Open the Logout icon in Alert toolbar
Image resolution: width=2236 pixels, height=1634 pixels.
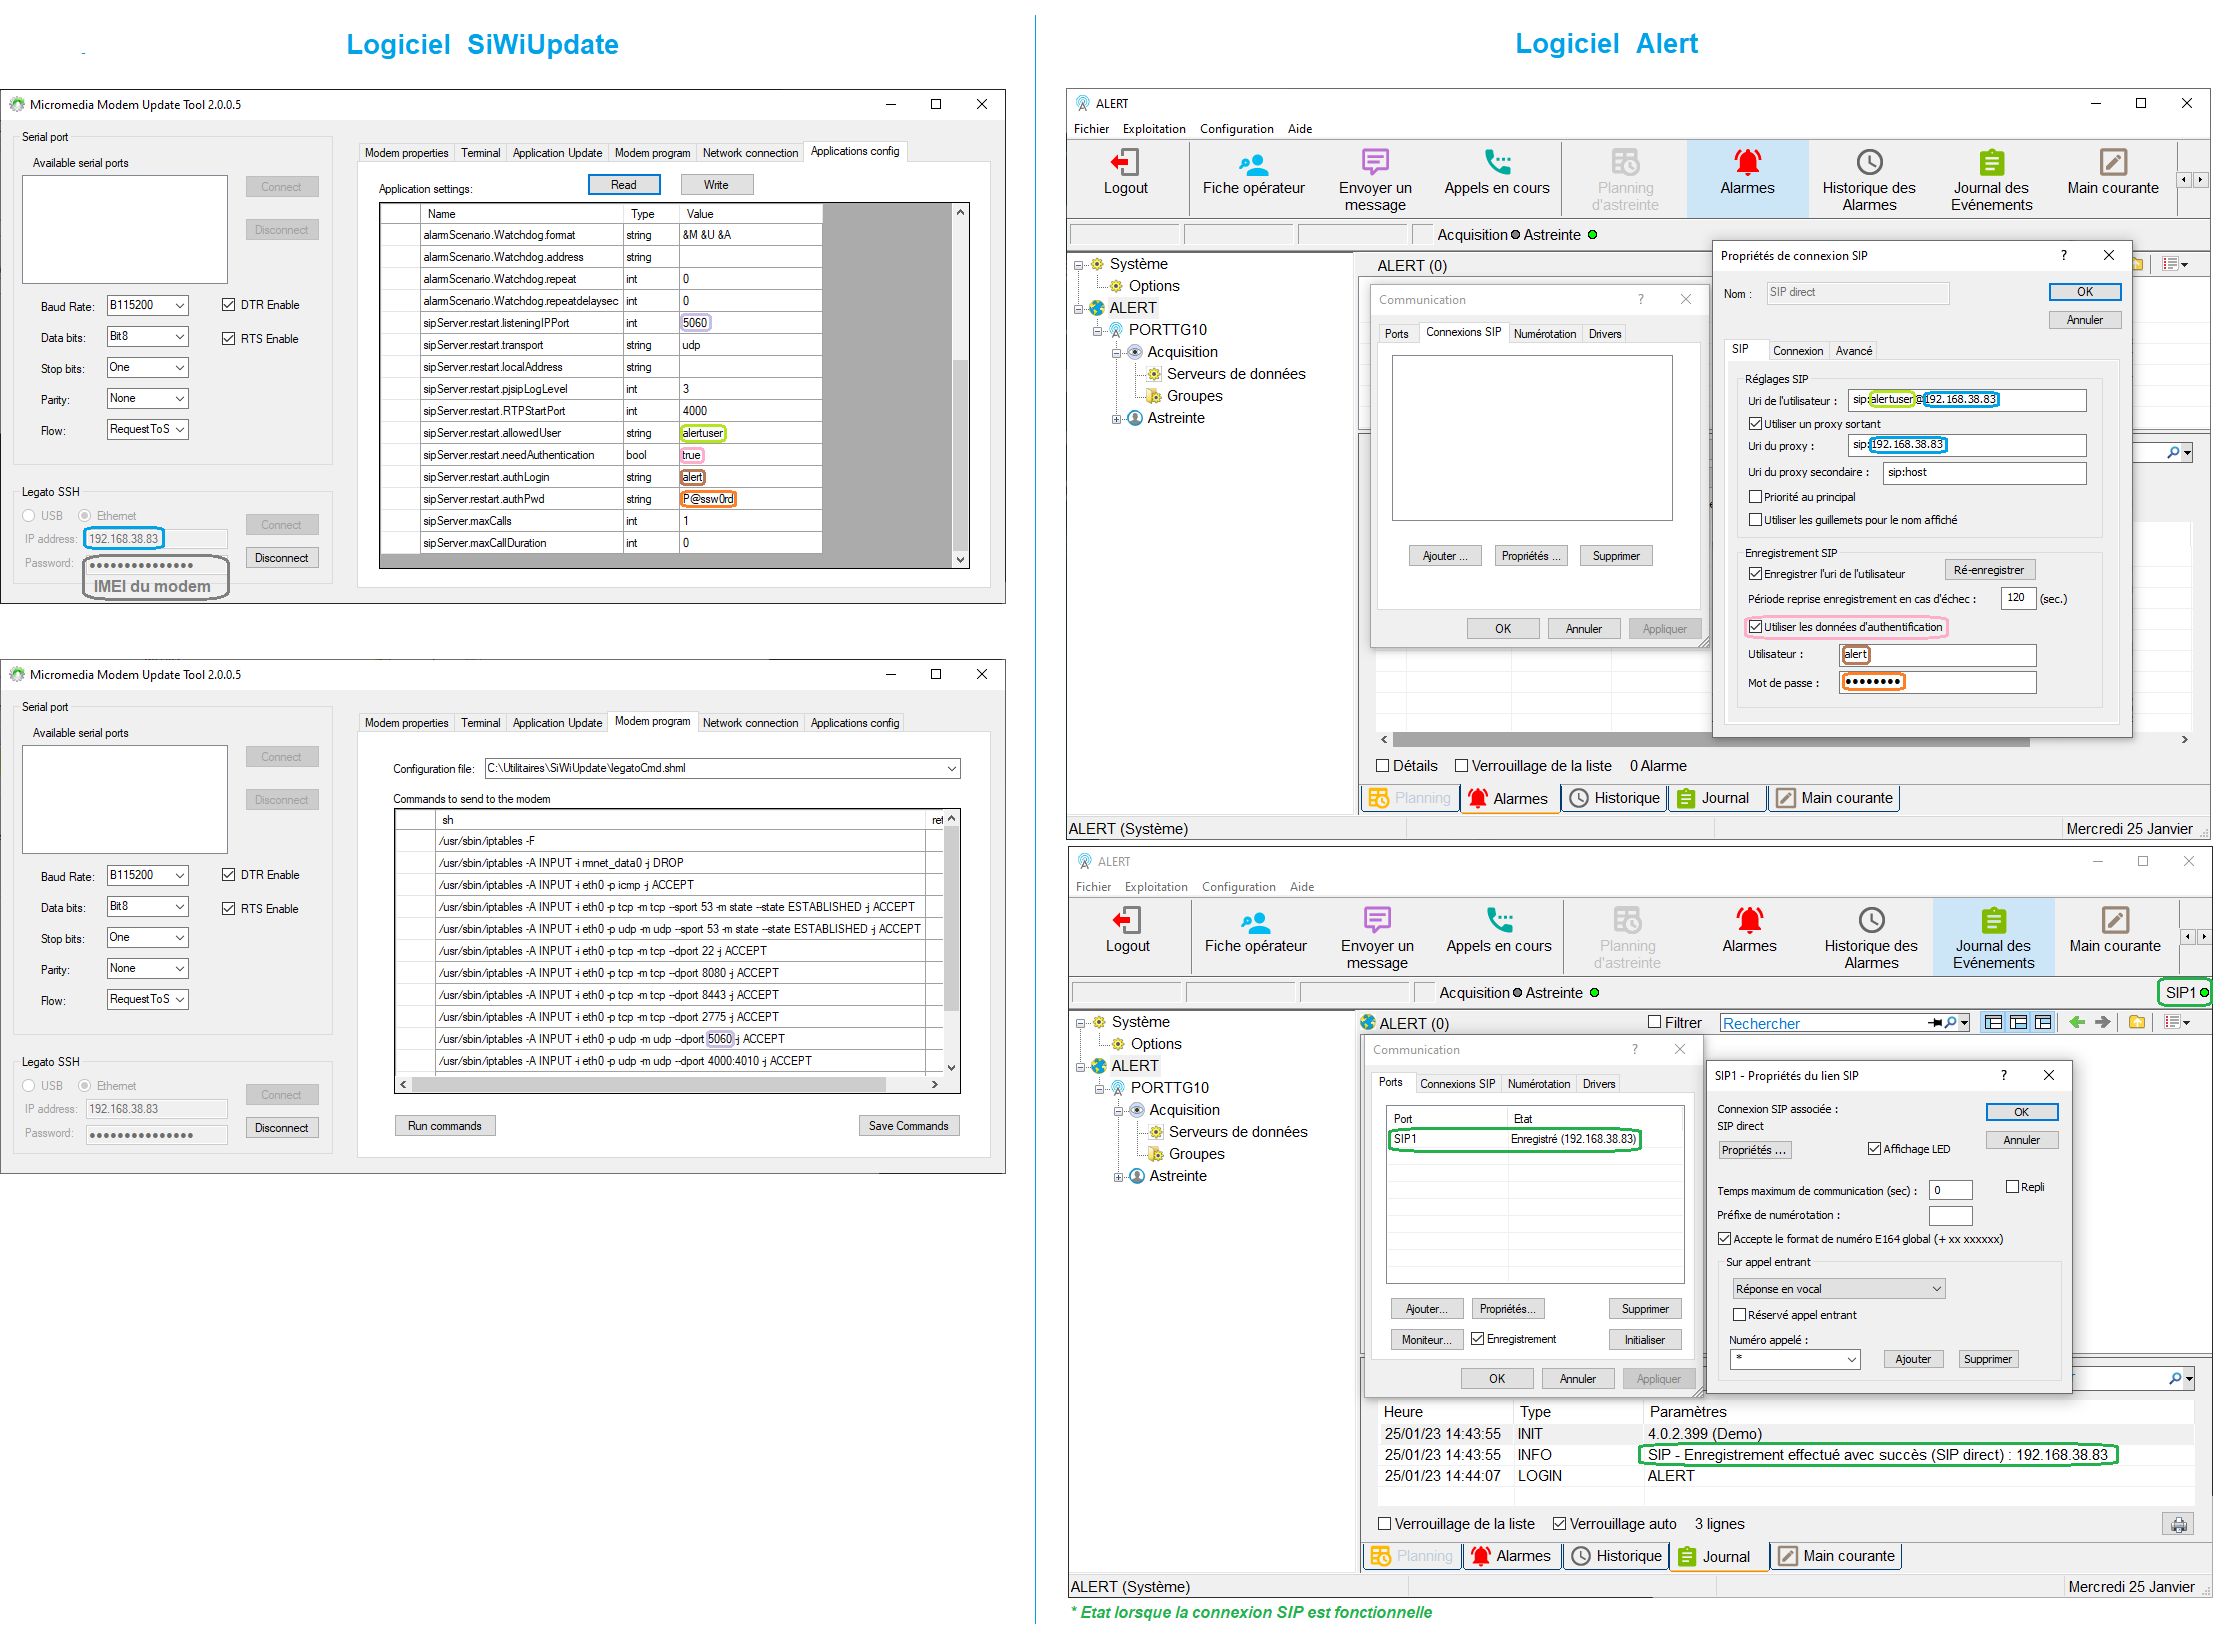(x=1127, y=177)
